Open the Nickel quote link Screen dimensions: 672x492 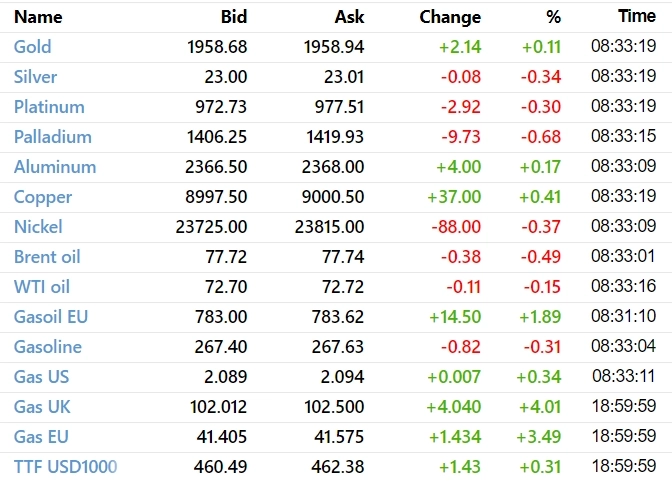point(40,227)
